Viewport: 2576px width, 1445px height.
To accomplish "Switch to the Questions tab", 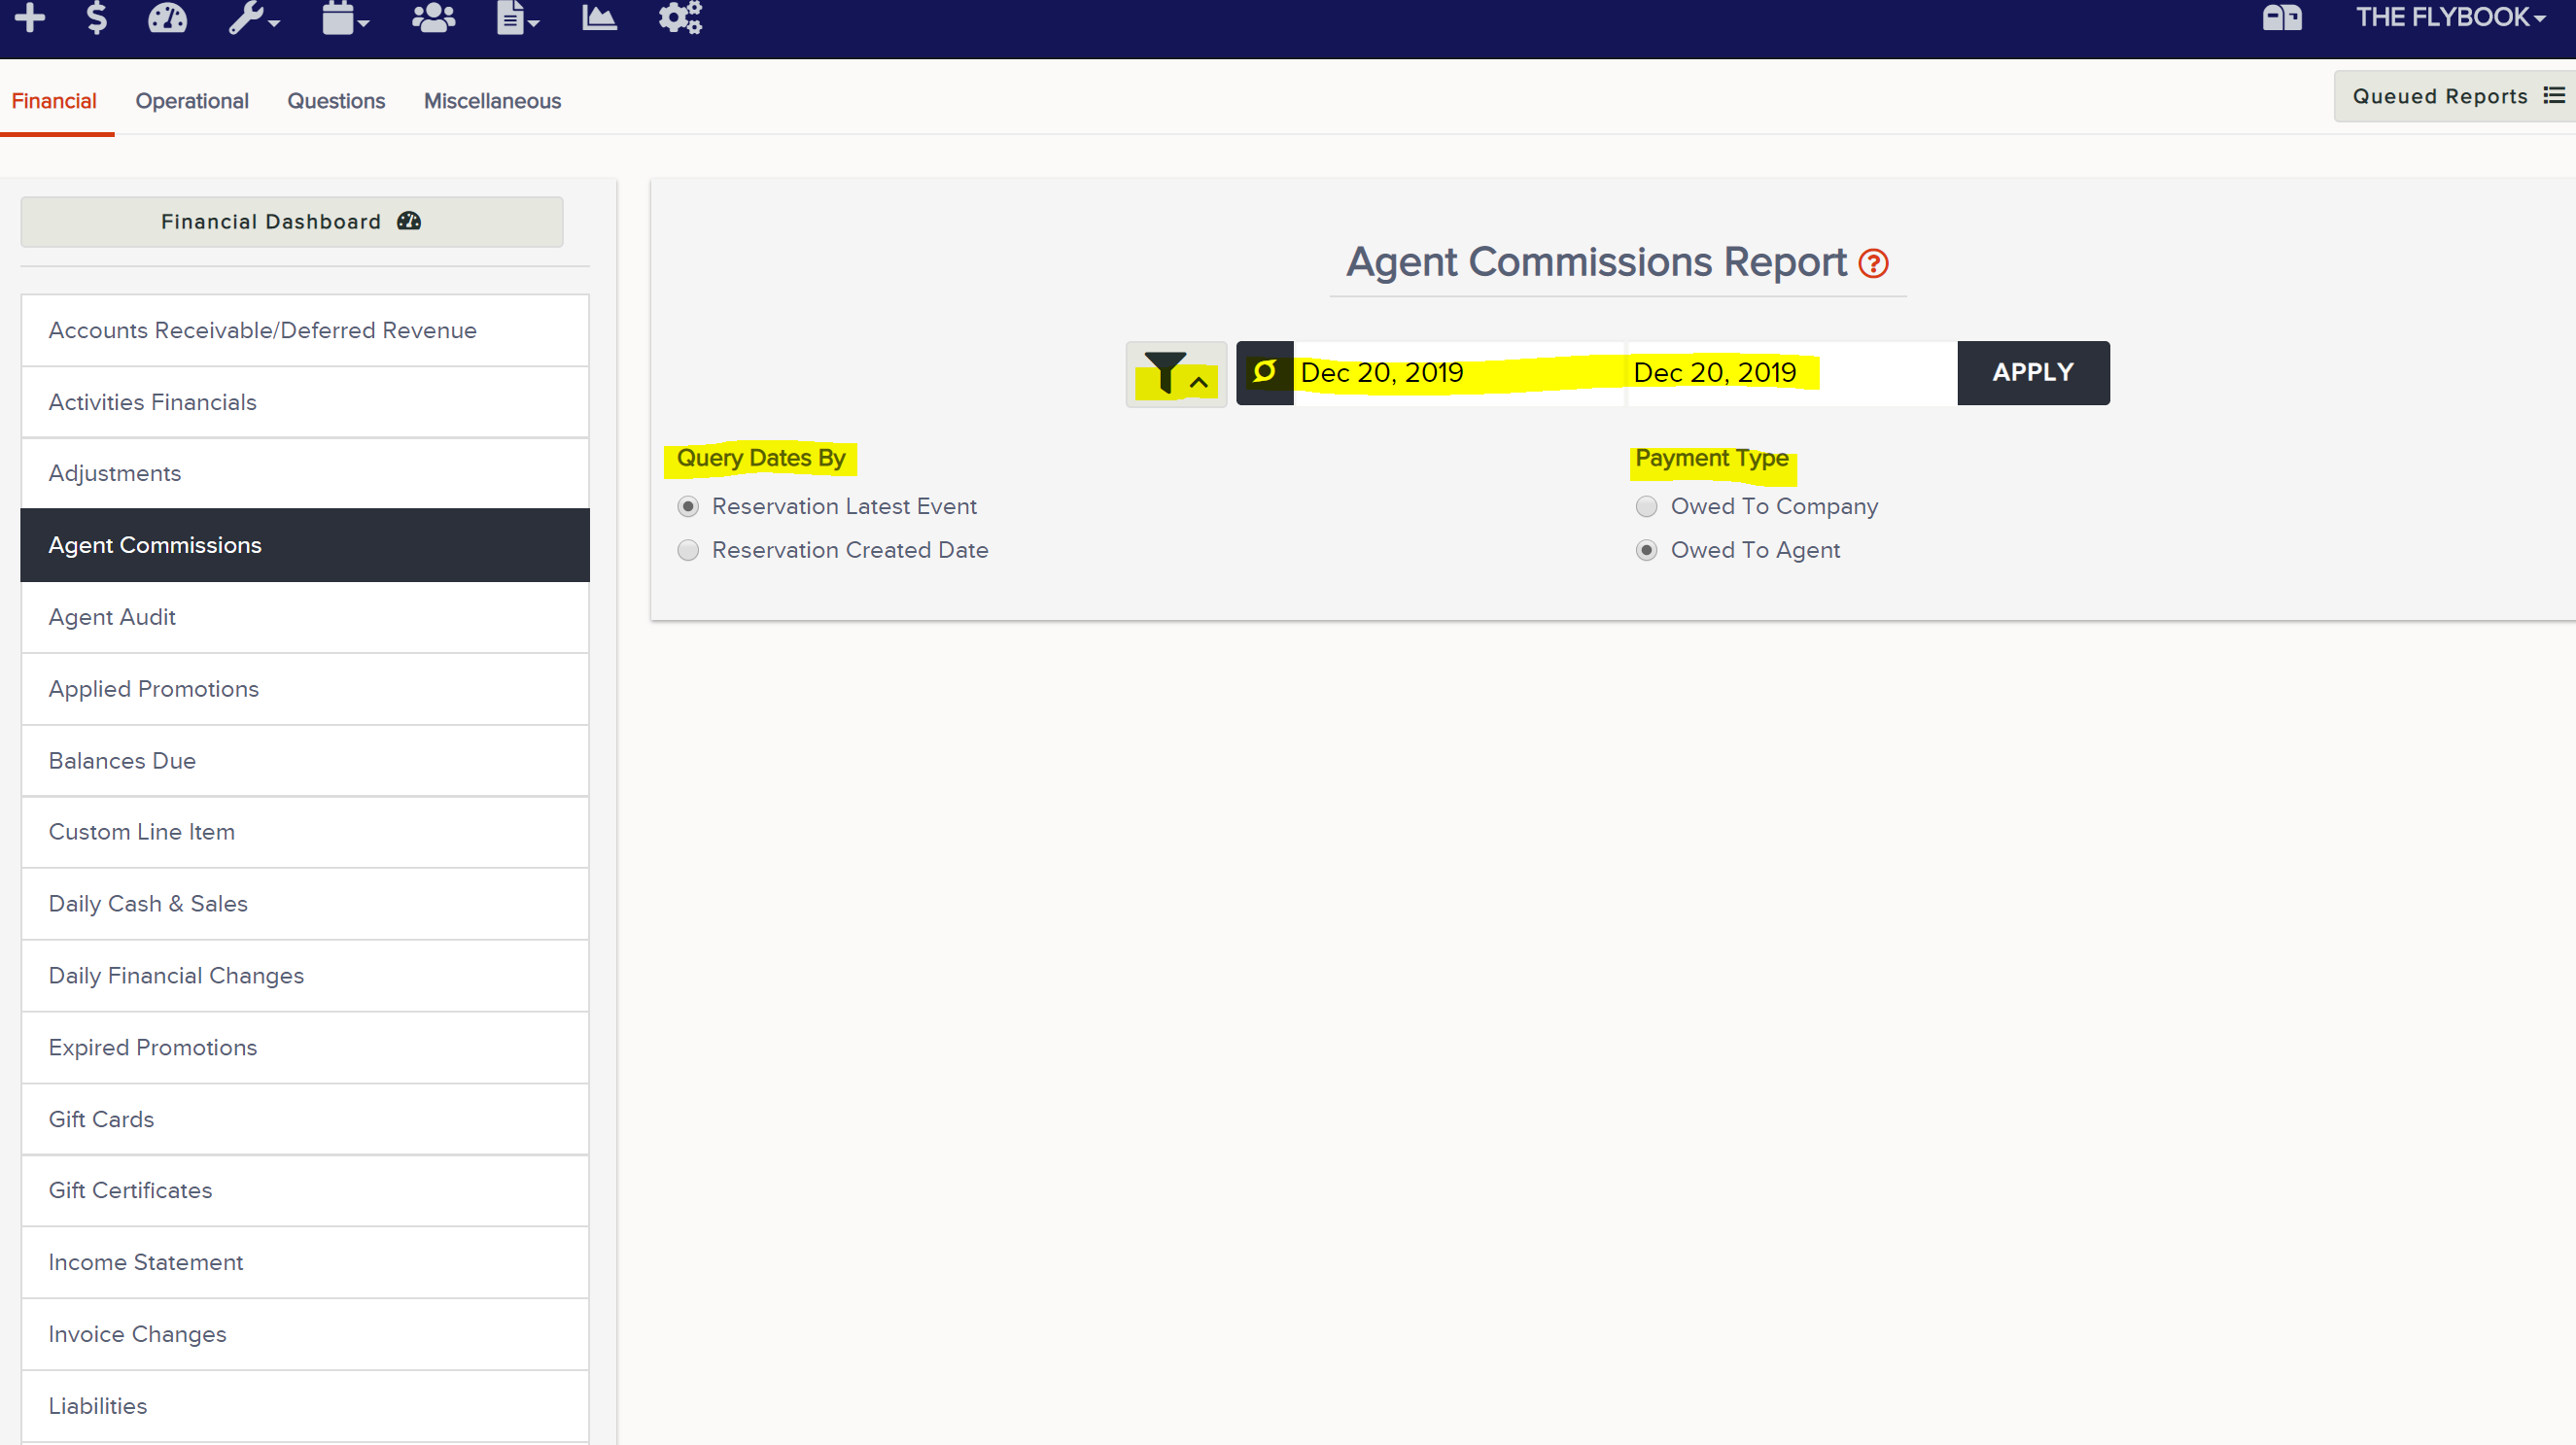I will point(336,101).
